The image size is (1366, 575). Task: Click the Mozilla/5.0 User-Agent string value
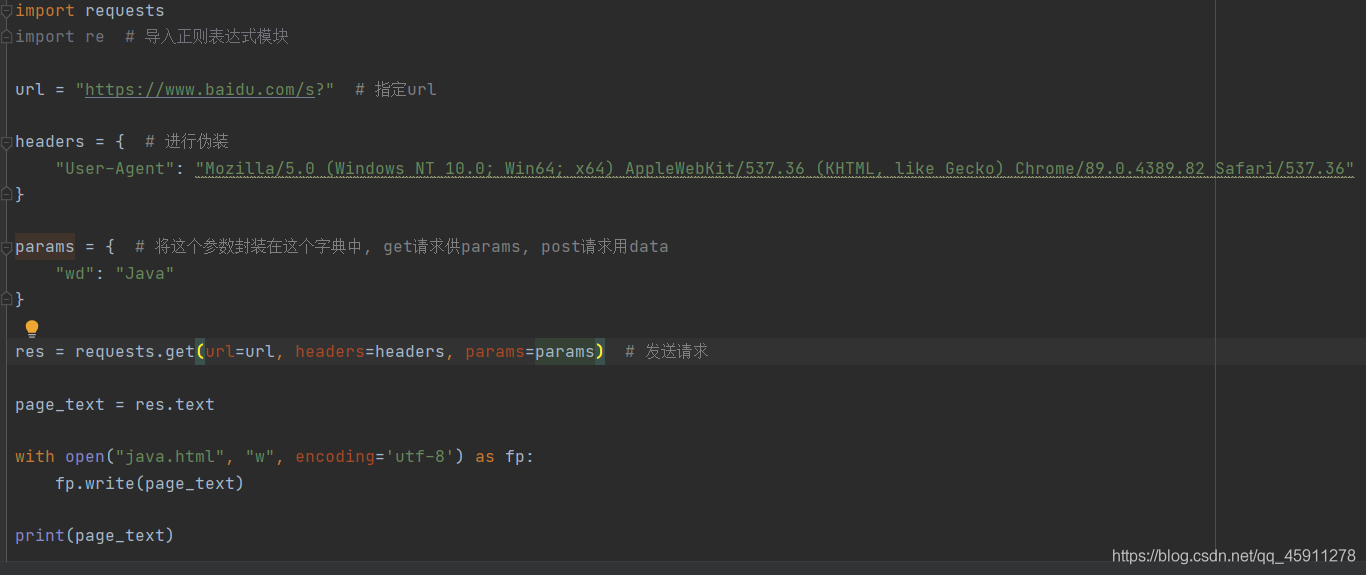(x=775, y=168)
